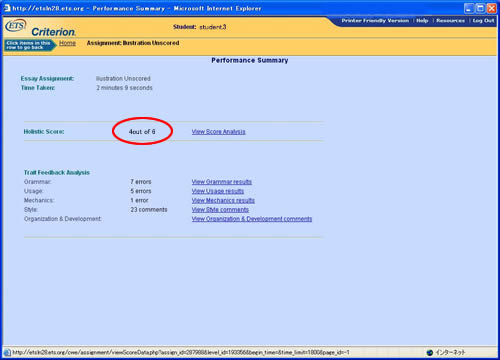Click the Criterion logo
Viewport: 500px width, 360px height.
pyautogui.click(x=53, y=32)
